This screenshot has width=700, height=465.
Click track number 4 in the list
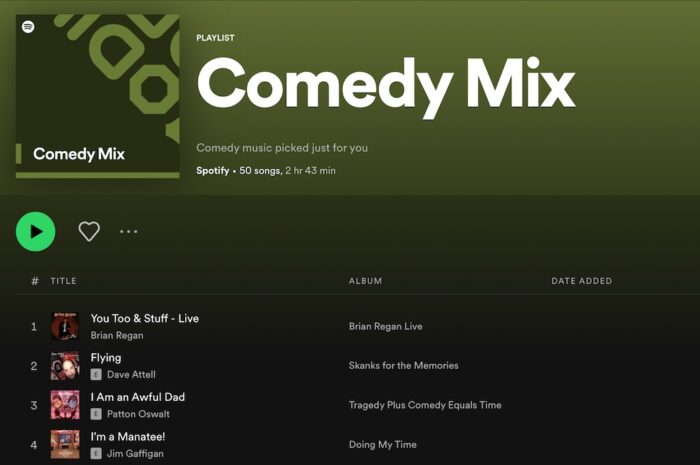pyautogui.click(x=34, y=444)
